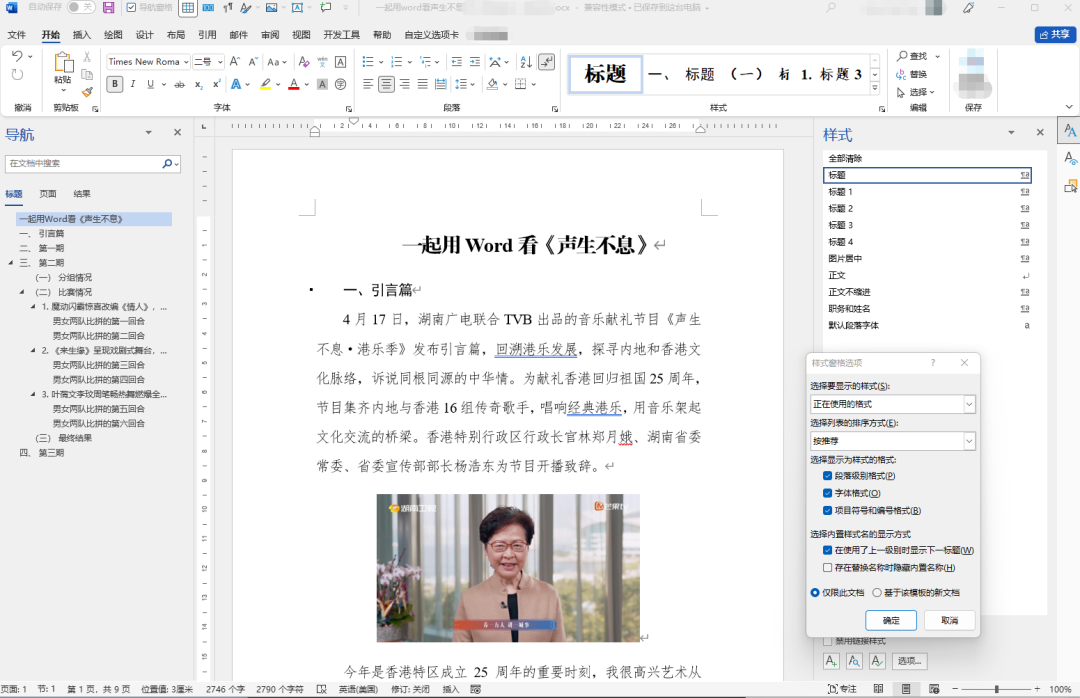Decrease paragraph indent
Screen dimensions: 1080x698
tap(457, 62)
